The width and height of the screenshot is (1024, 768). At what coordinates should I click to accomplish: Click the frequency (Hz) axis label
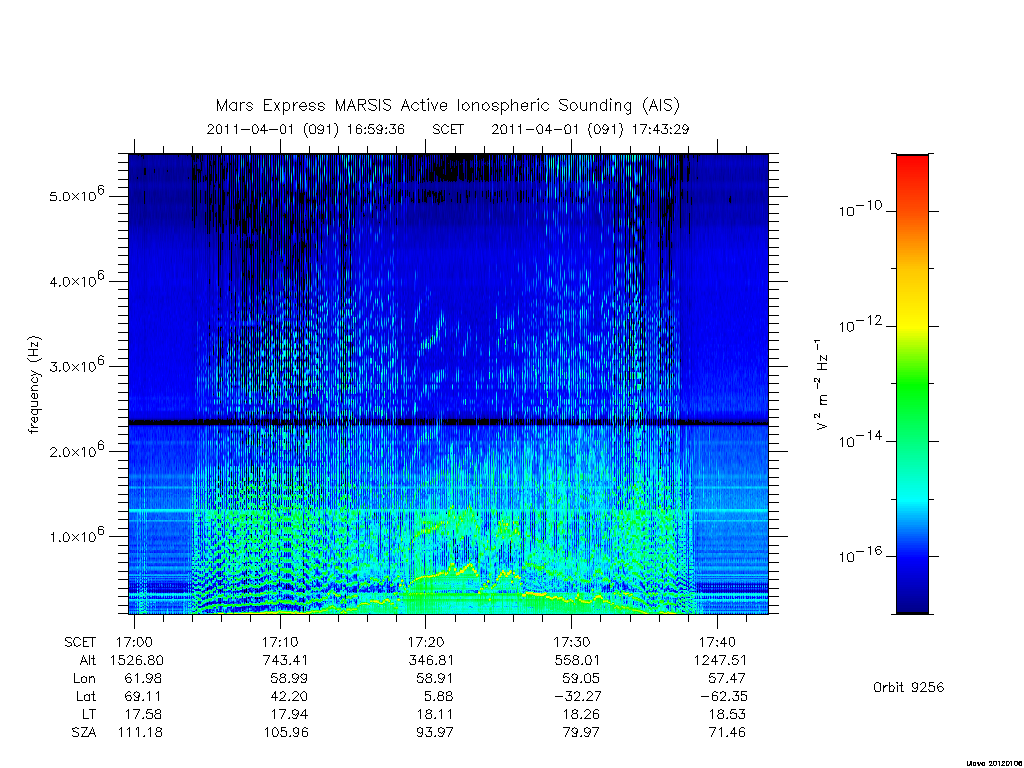[35, 385]
